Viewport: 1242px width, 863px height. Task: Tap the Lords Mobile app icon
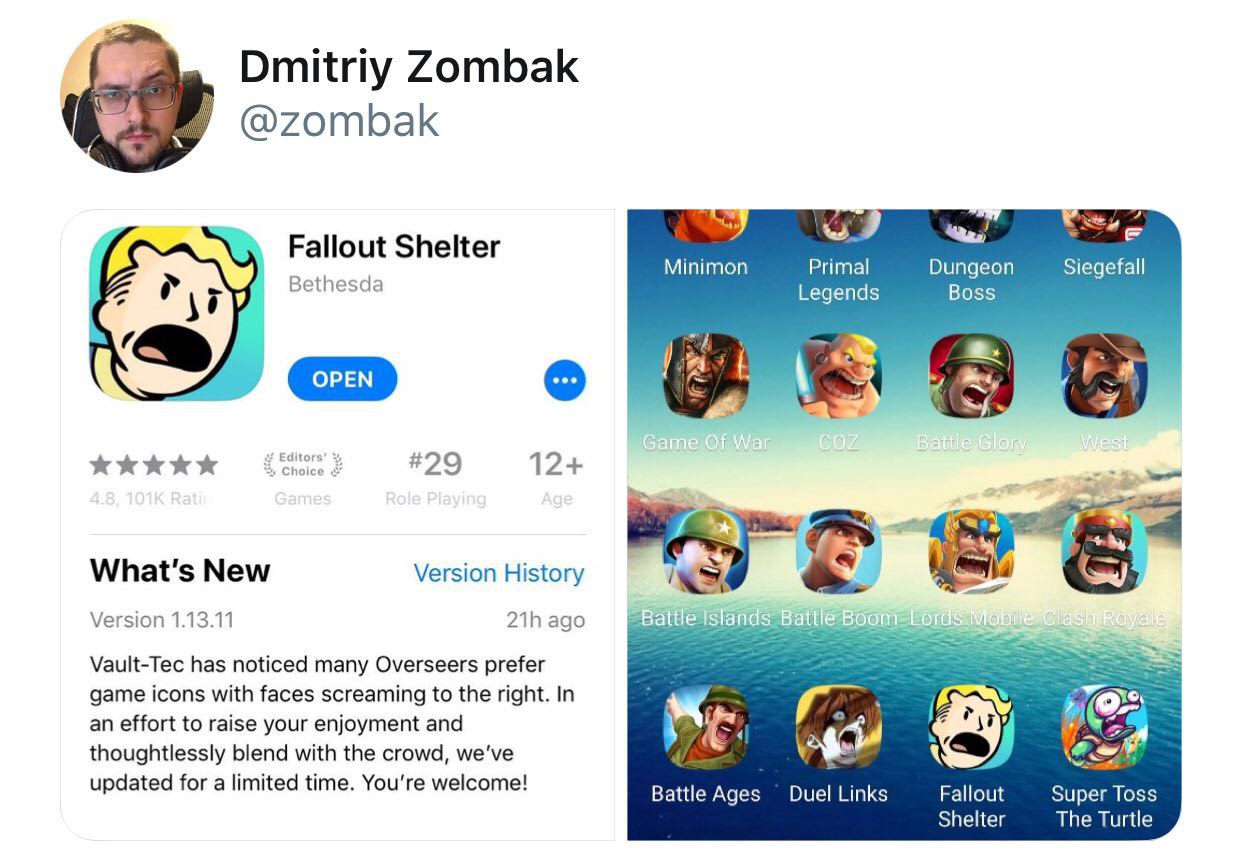click(x=971, y=551)
